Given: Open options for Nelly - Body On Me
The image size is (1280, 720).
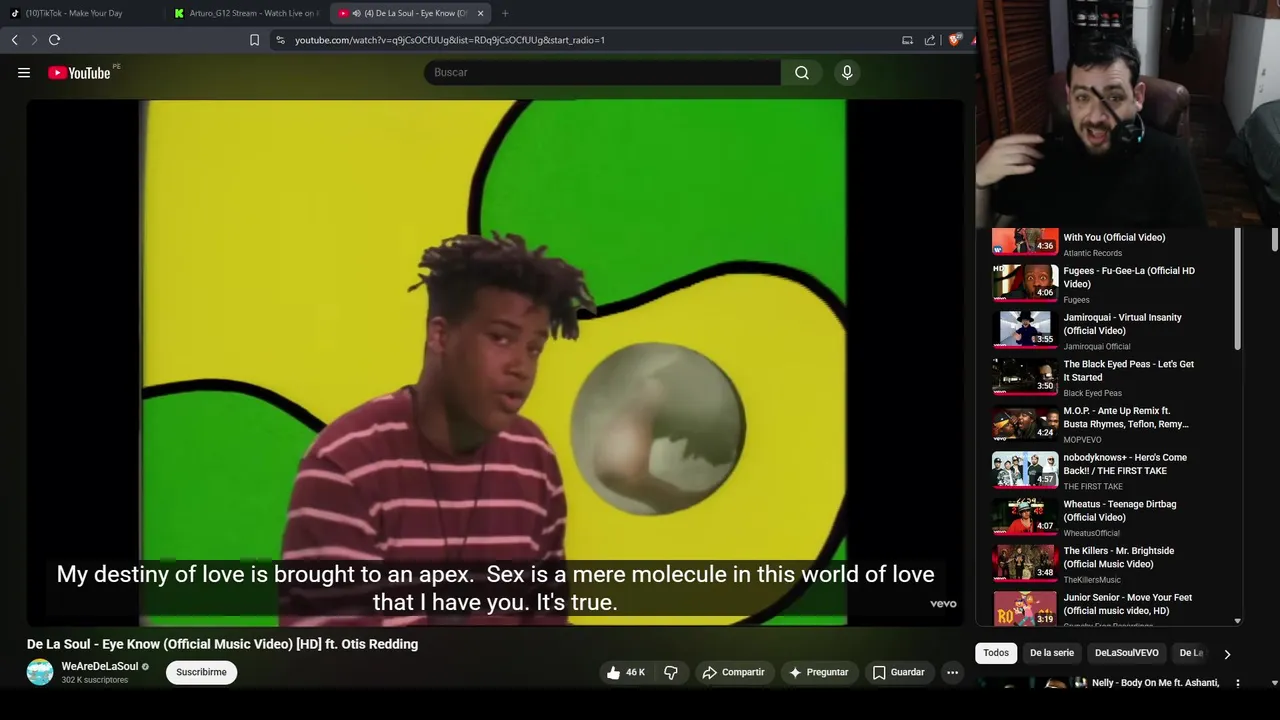Looking at the screenshot, I should 1237,683.
